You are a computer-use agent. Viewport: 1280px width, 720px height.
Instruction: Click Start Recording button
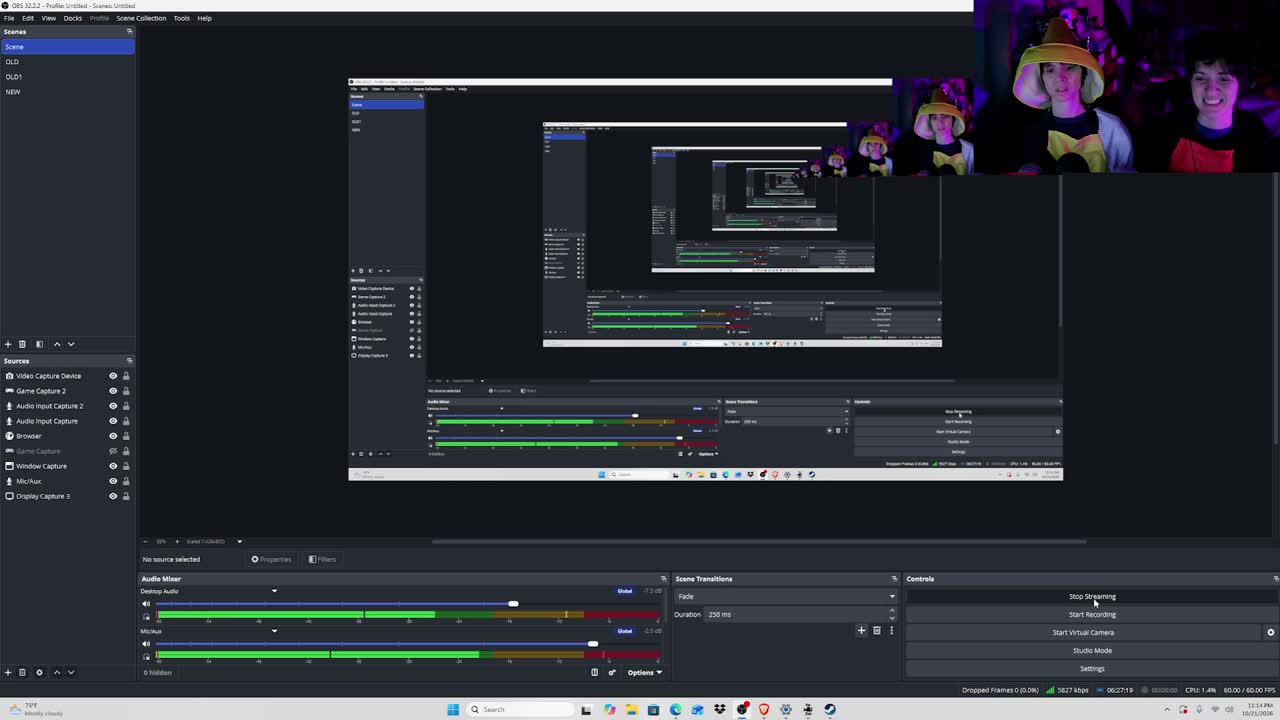coord(1092,614)
